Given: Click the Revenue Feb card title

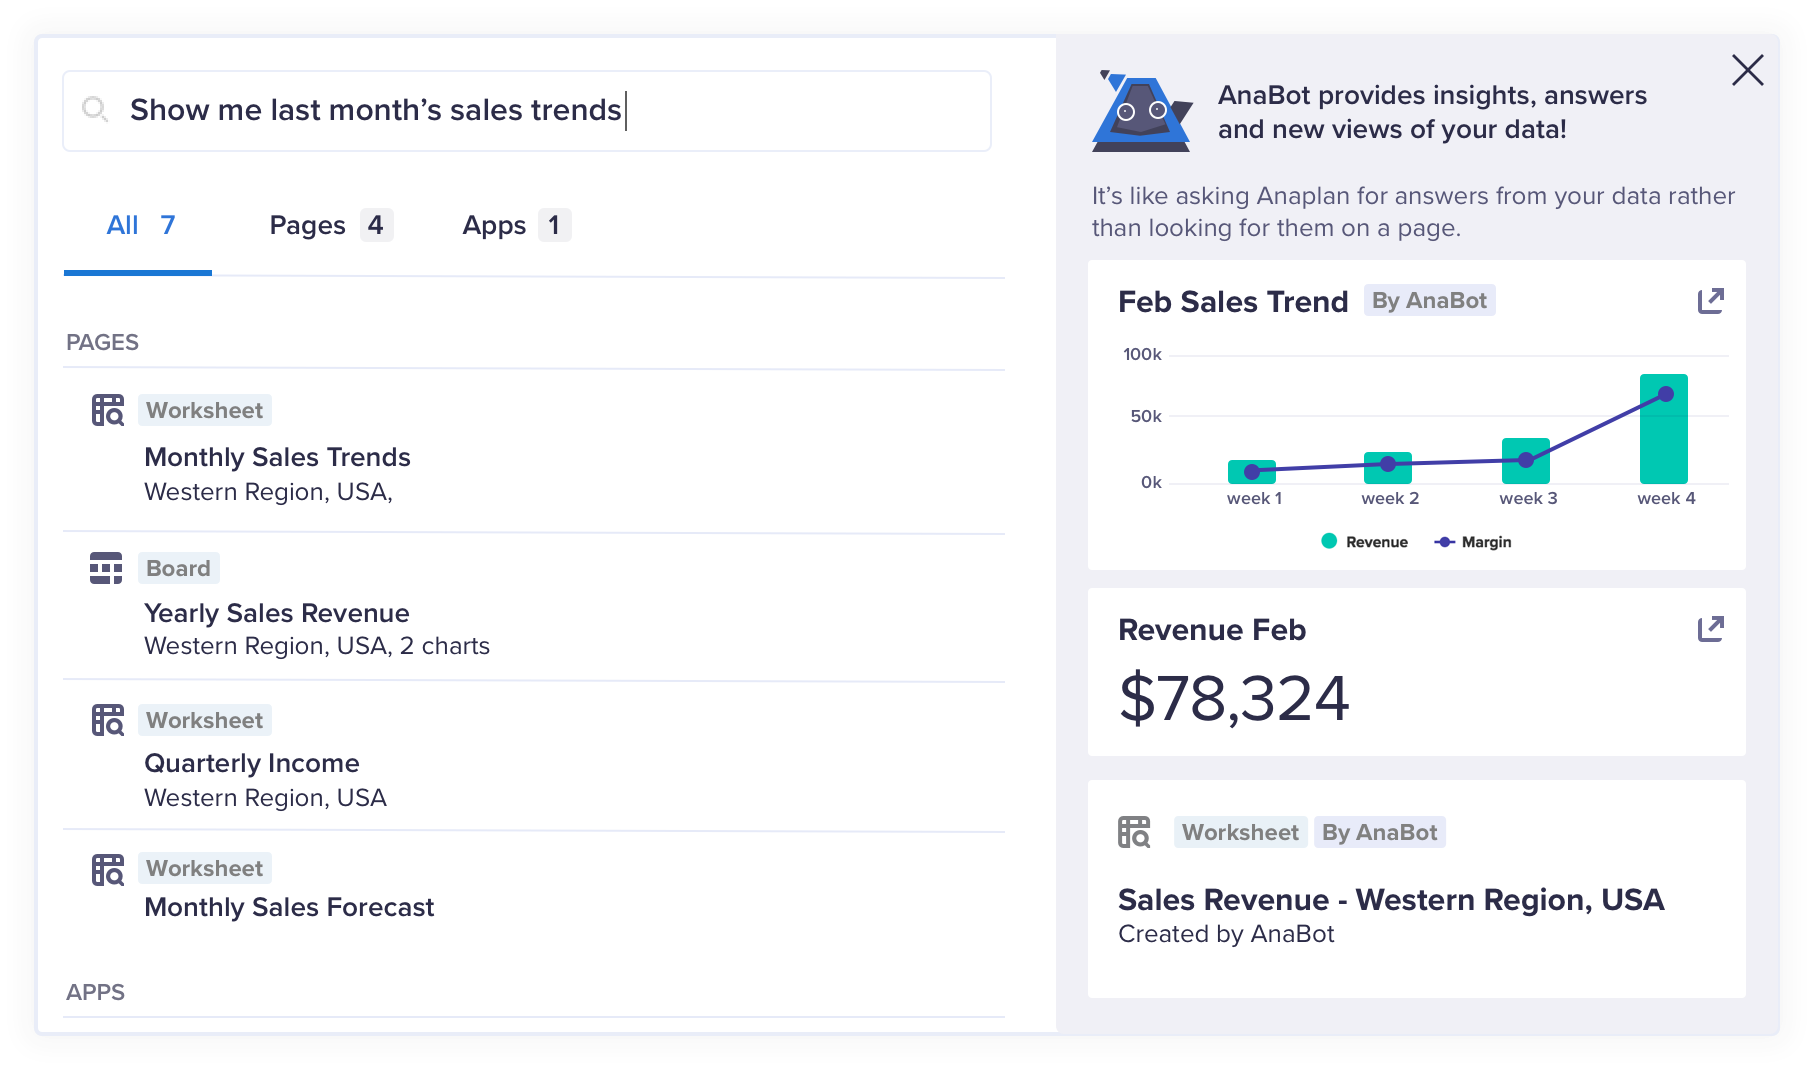Looking at the screenshot, I should [x=1212, y=630].
